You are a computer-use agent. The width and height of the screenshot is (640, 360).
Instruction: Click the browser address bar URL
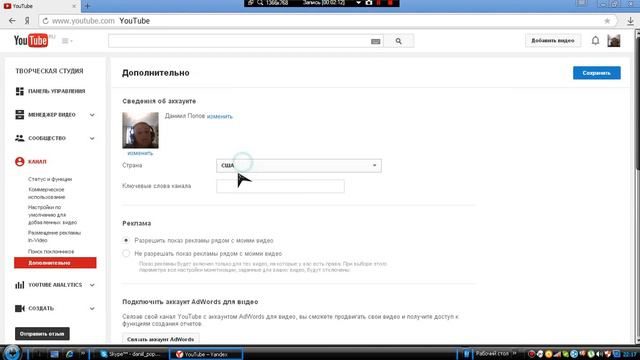[83, 21]
